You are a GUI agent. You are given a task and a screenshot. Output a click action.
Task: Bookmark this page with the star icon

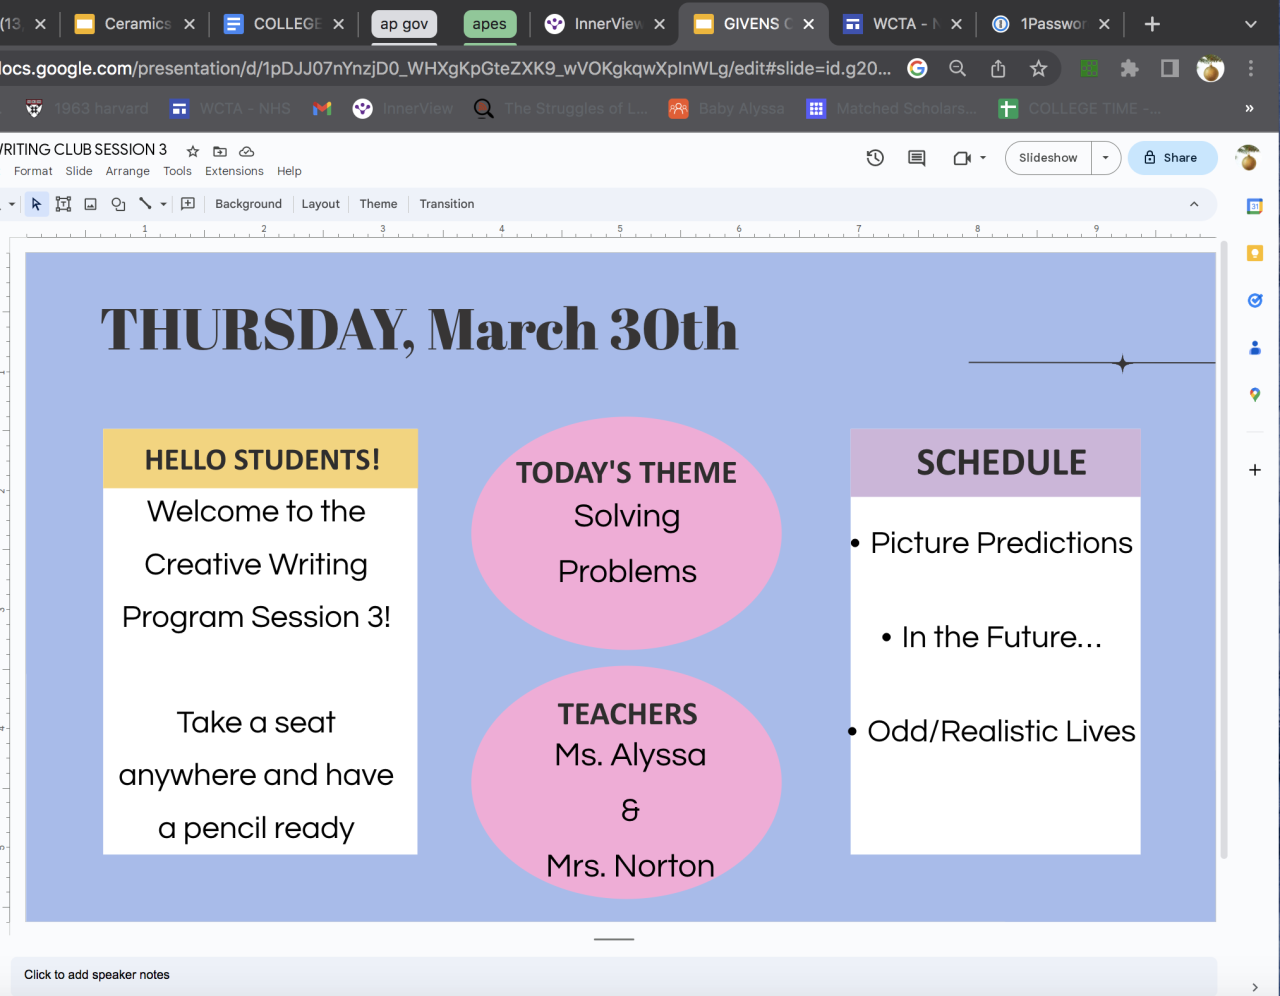[1038, 68]
